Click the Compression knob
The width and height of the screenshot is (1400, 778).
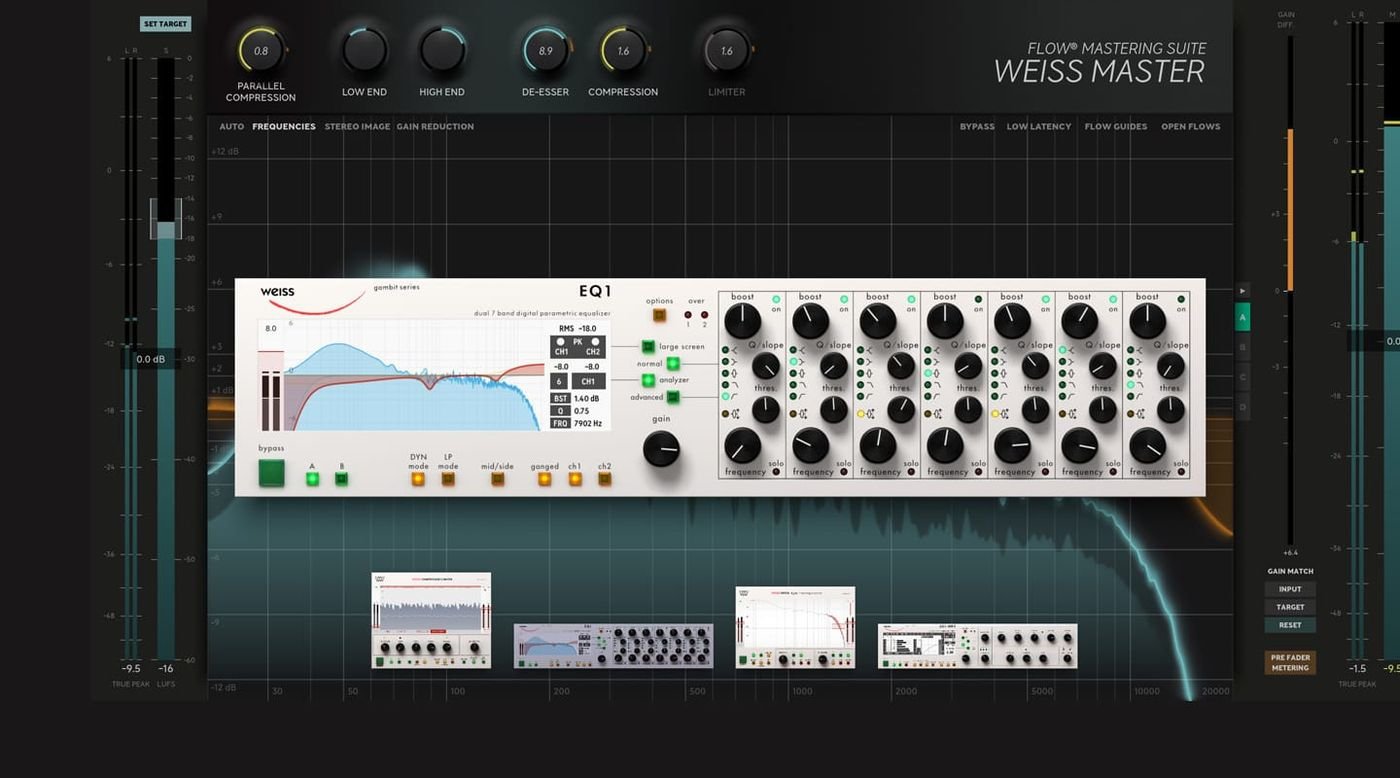point(623,50)
